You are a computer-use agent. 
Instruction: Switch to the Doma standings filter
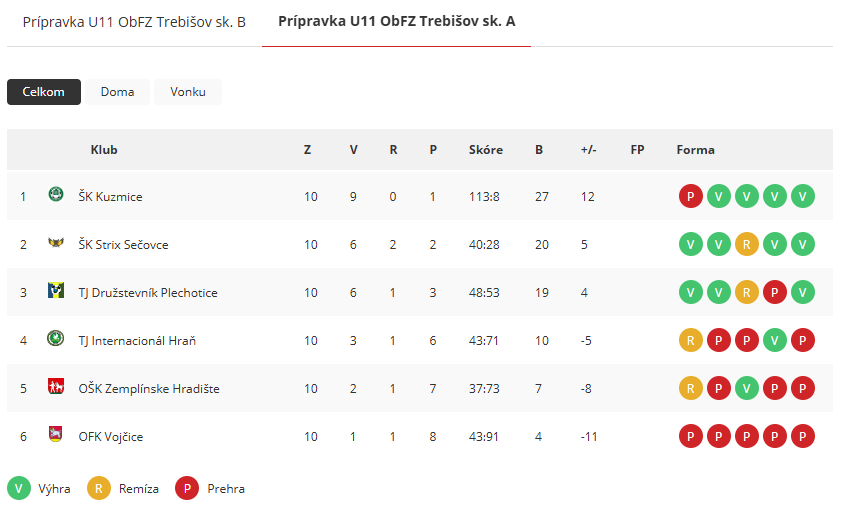(117, 92)
